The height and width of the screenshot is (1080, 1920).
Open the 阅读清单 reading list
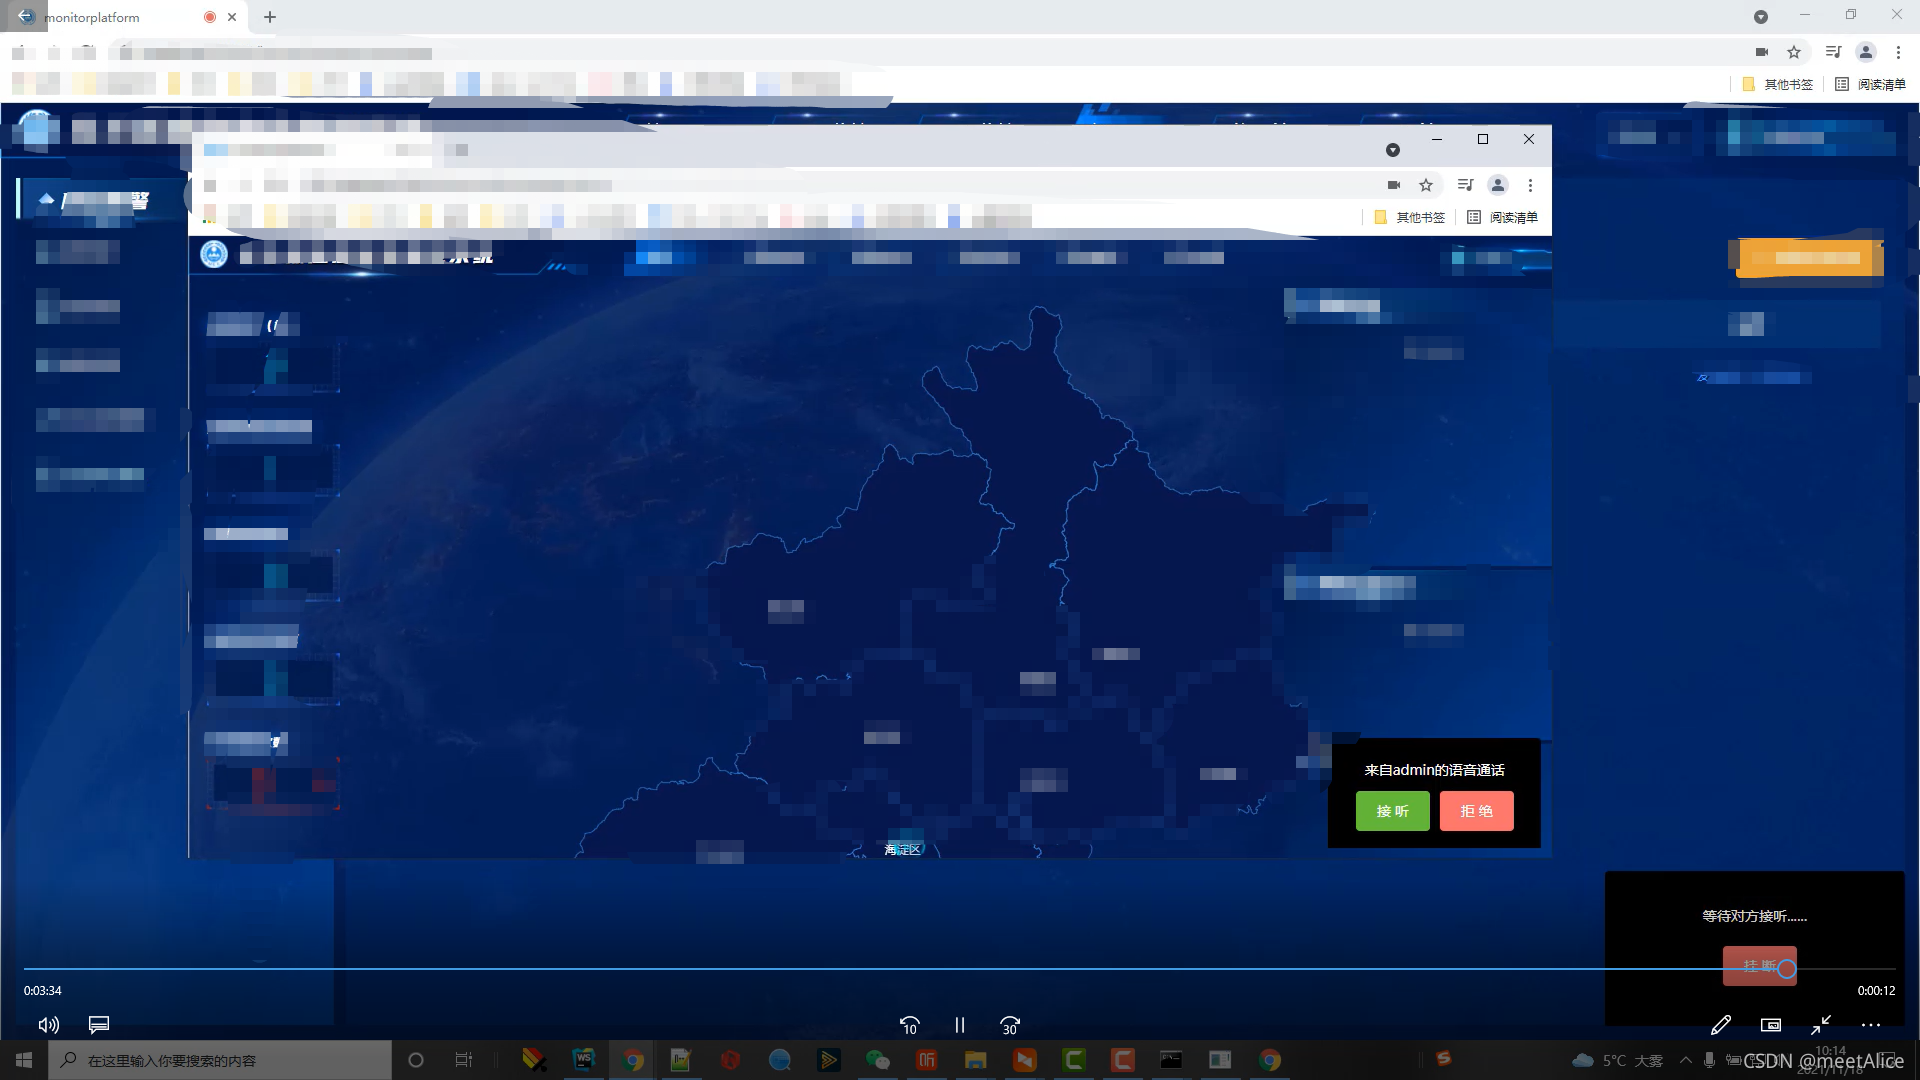[1871, 85]
